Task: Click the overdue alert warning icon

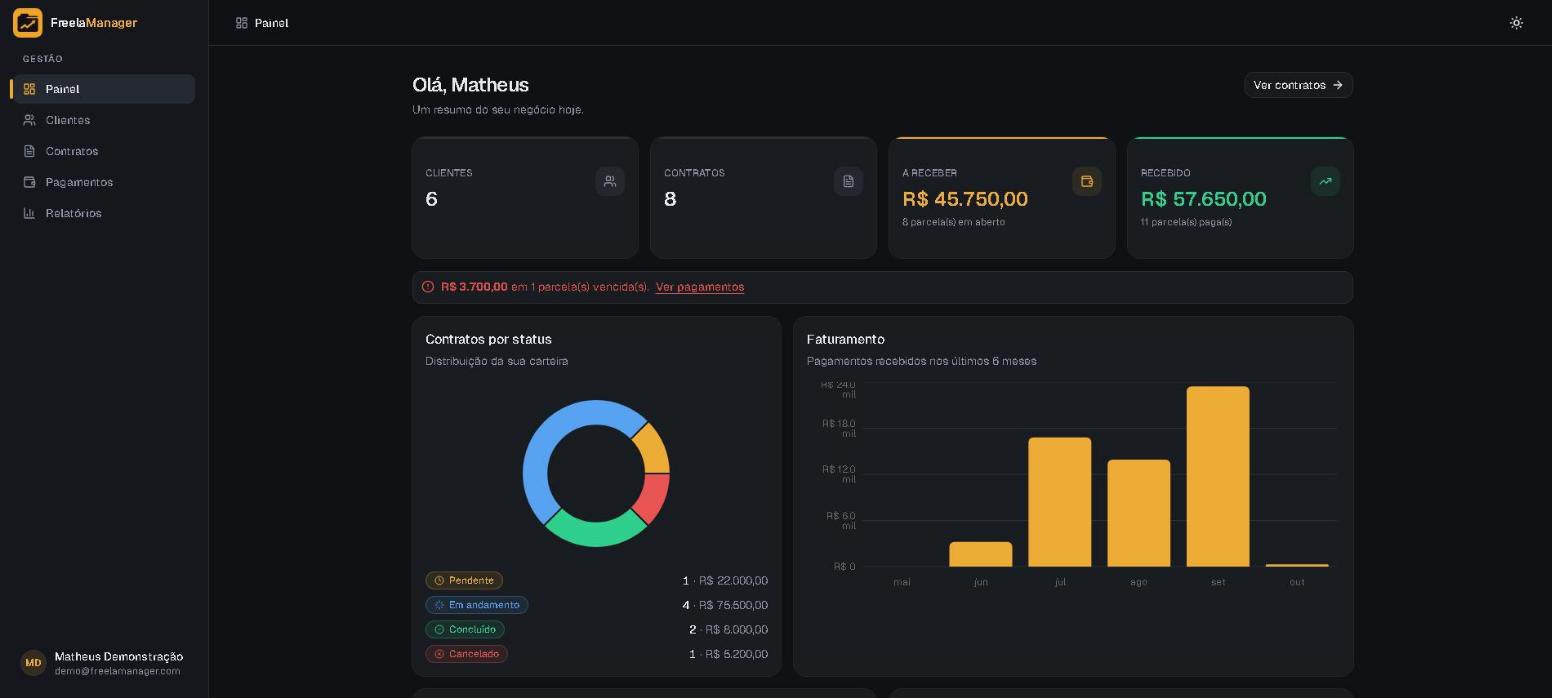Action: pyautogui.click(x=428, y=287)
